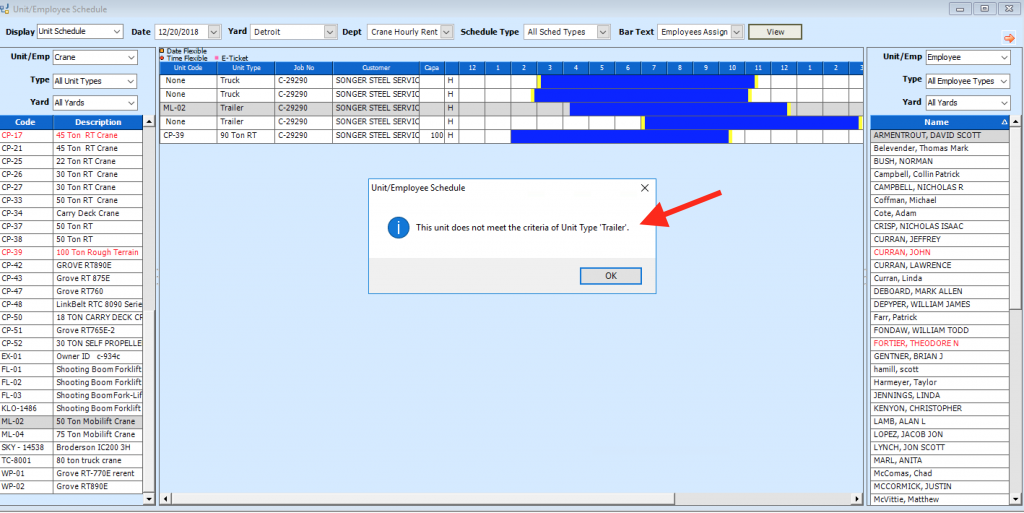Viewport: 1024px width, 513px height.
Task: Open the Yard Detroit dropdown in top bar
Action: click(329, 31)
